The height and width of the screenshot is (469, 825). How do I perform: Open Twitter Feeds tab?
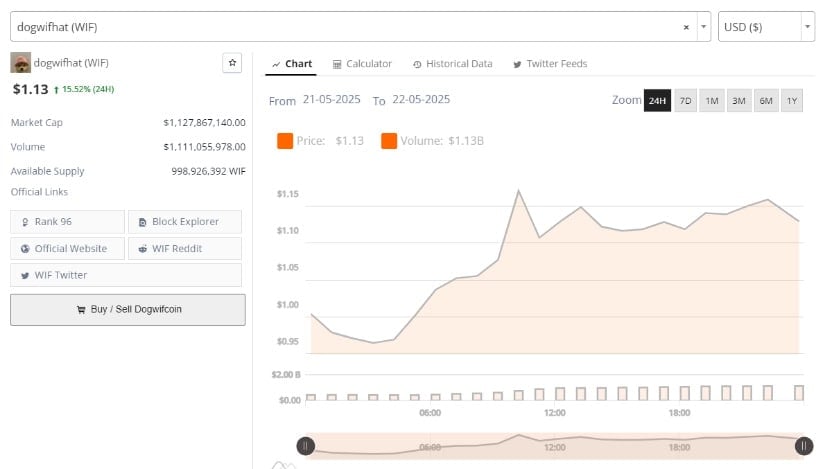click(549, 64)
